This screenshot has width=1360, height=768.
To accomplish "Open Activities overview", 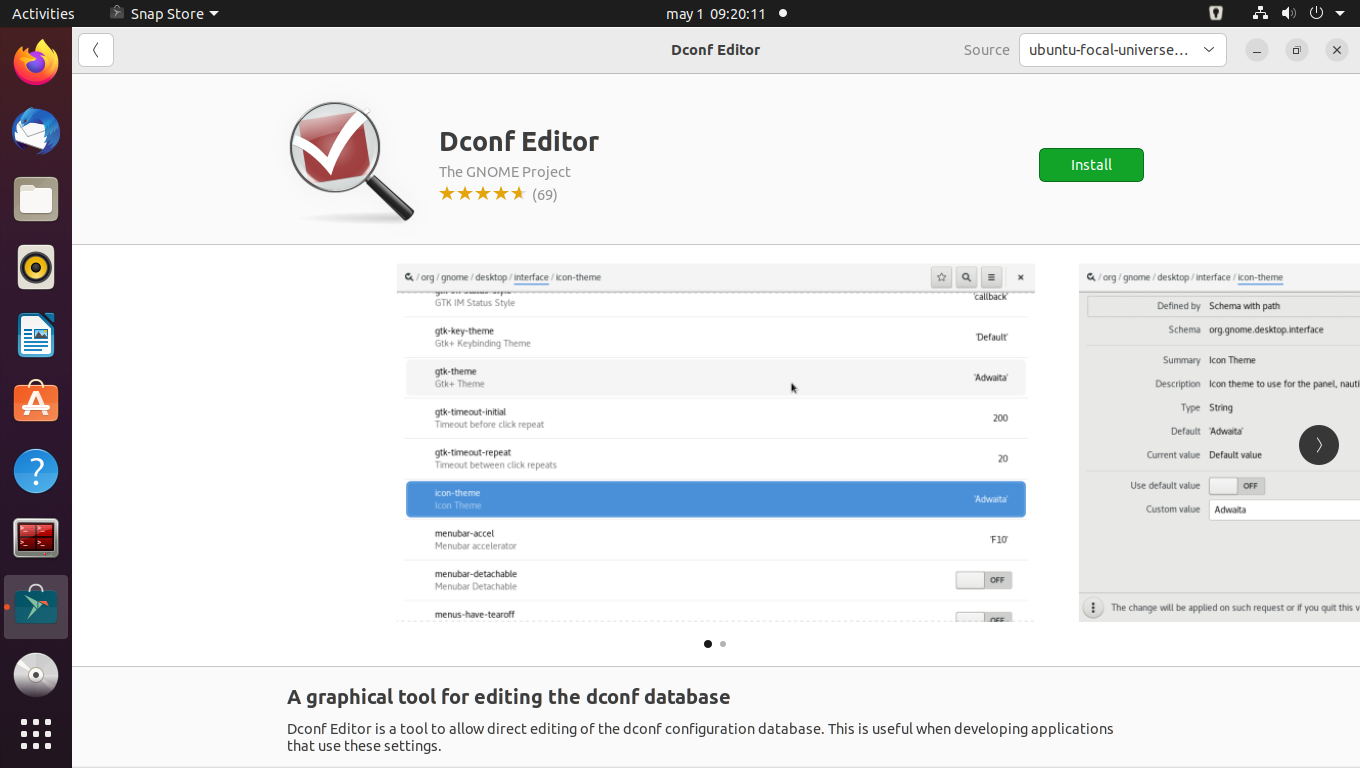I will click(x=43, y=13).
